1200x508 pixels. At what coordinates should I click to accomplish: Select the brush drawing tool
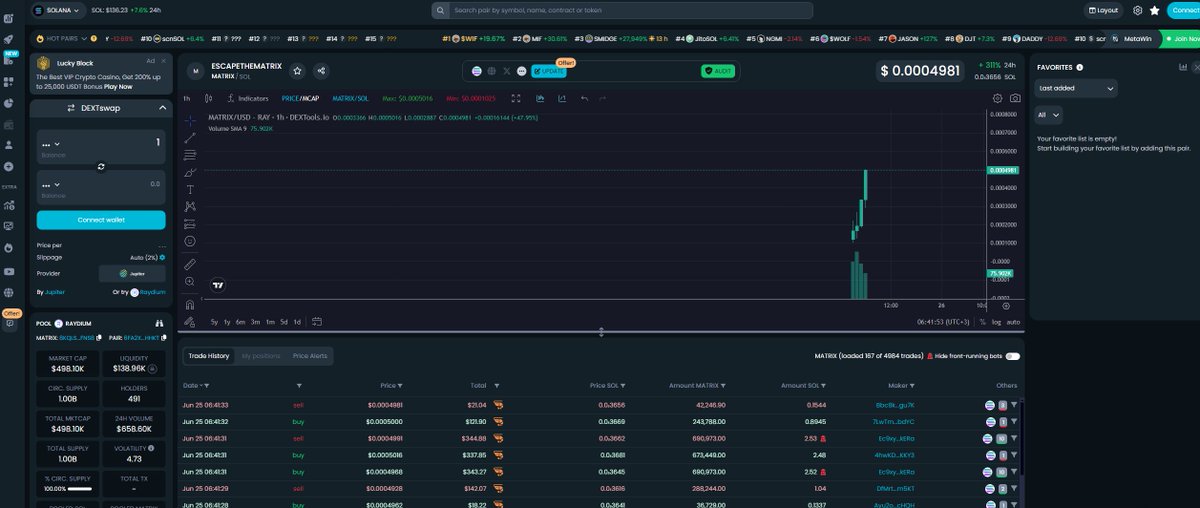[x=190, y=172]
